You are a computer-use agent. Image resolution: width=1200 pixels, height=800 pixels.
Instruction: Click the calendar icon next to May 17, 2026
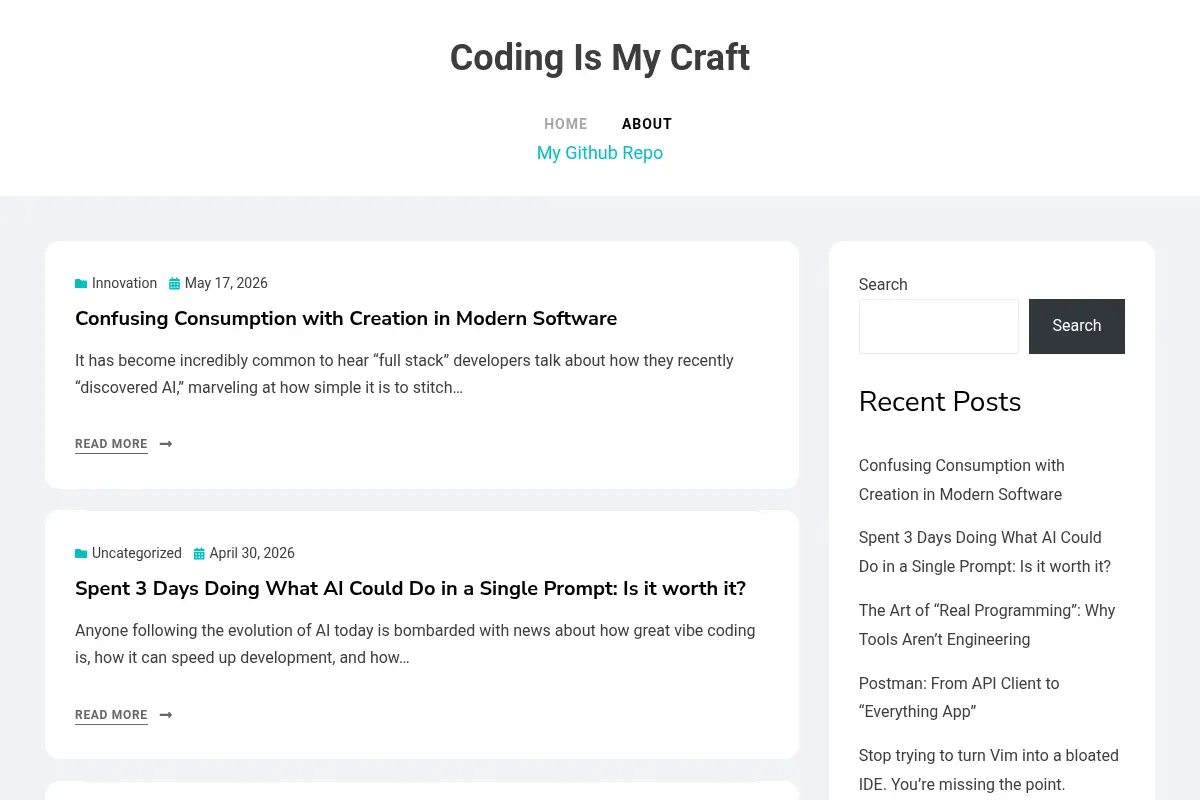pyautogui.click(x=174, y=284)
